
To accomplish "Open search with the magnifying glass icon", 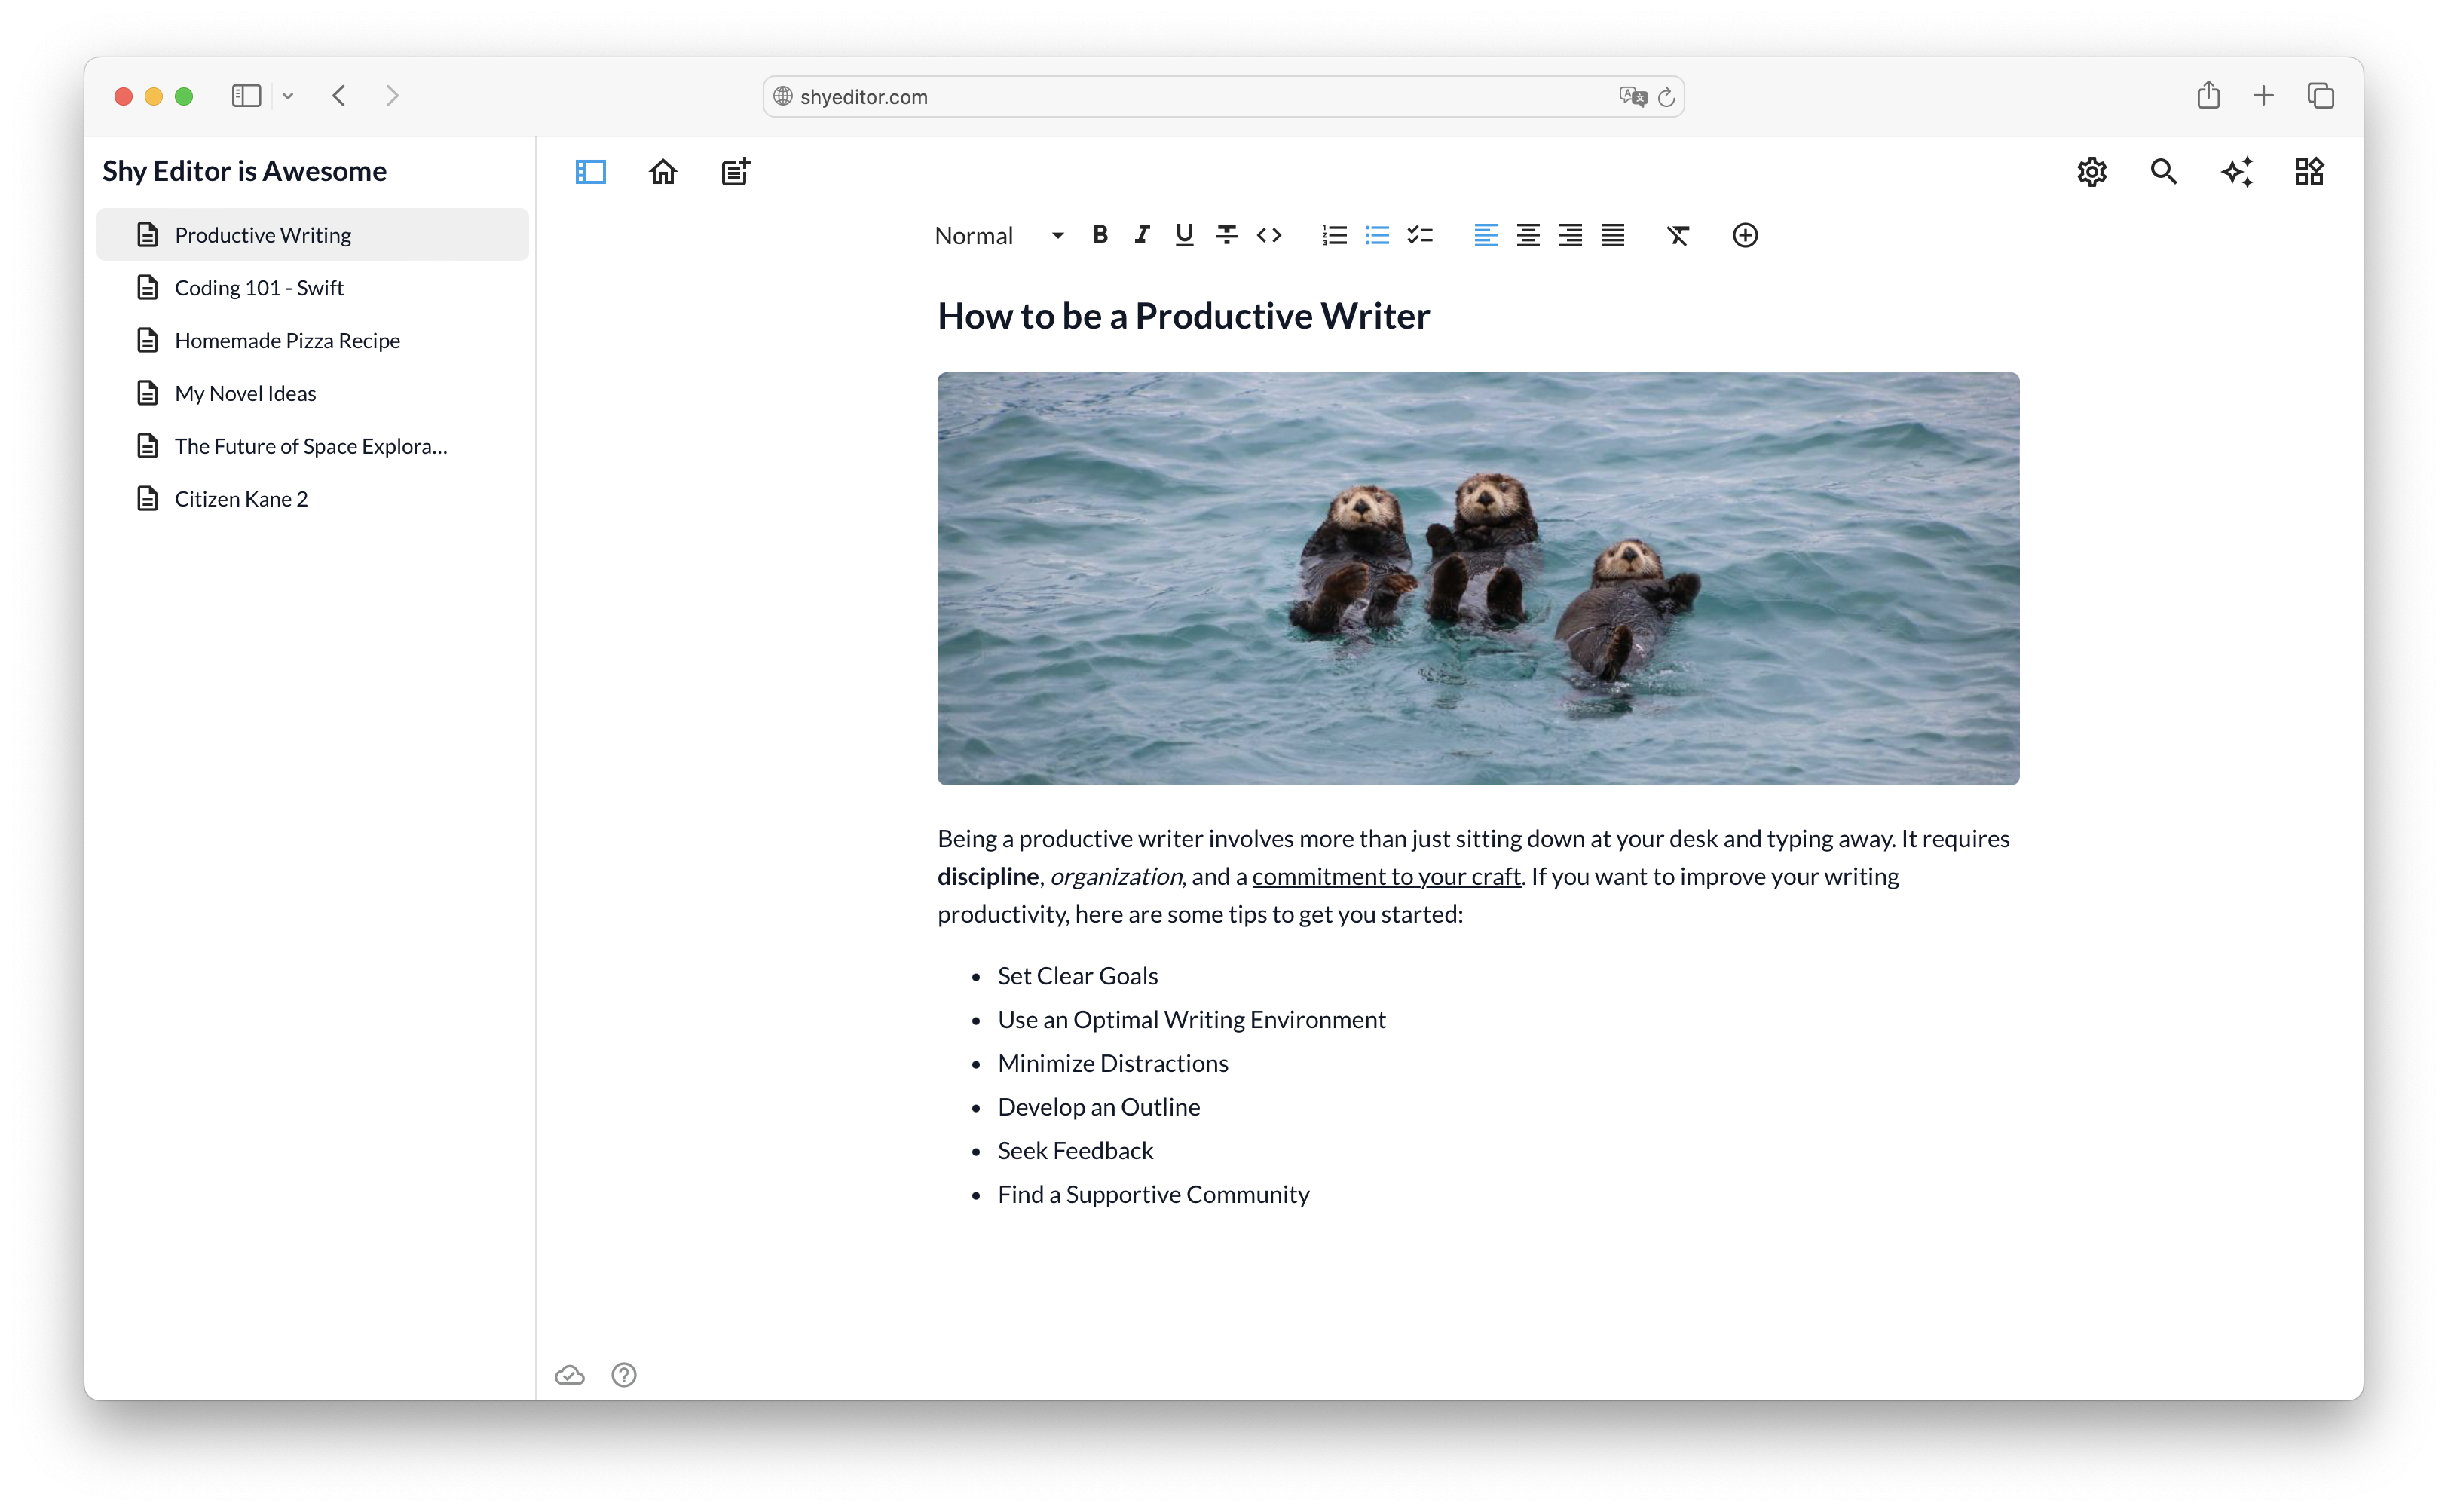I will tap(2163, 172).
